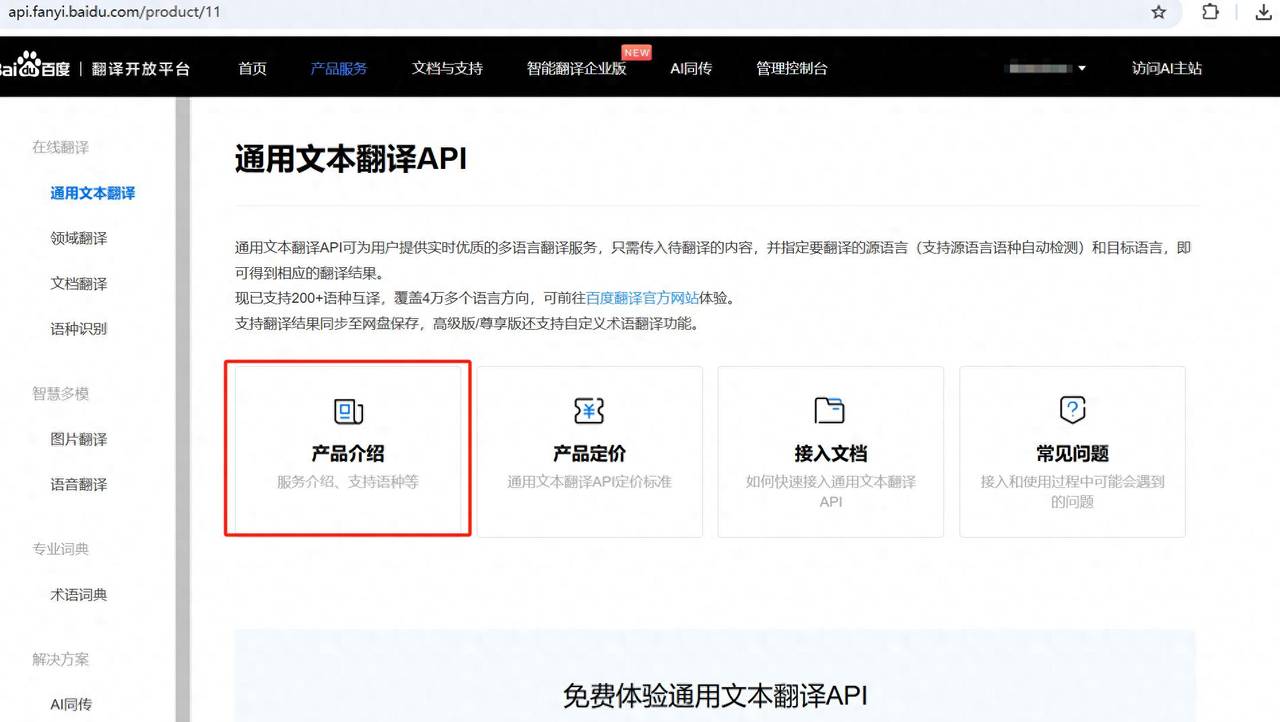The height and width of the screenshot is (722, 1280).
Task: Click the ¥ pricing icon above 产品定价
Action: pos(589,410)
